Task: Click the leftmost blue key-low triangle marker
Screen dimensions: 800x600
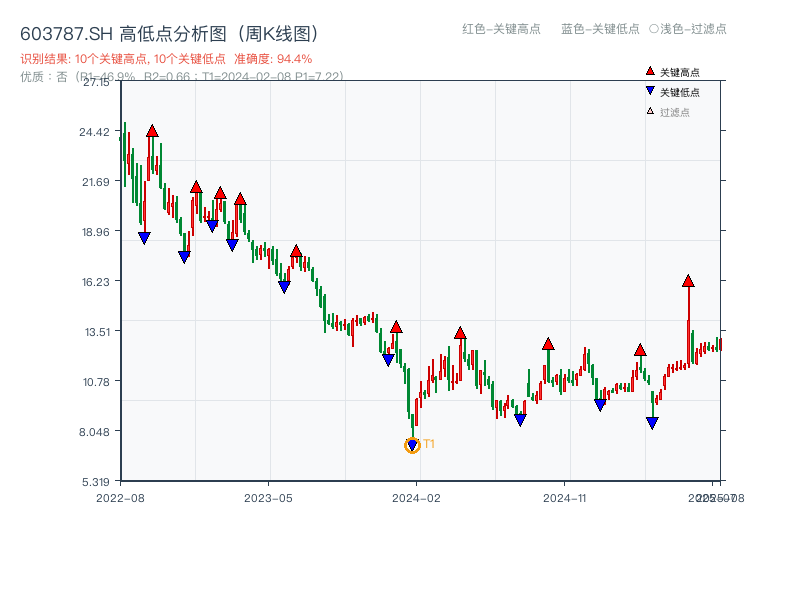Action: pyautogui.click(x=144, y=238)
